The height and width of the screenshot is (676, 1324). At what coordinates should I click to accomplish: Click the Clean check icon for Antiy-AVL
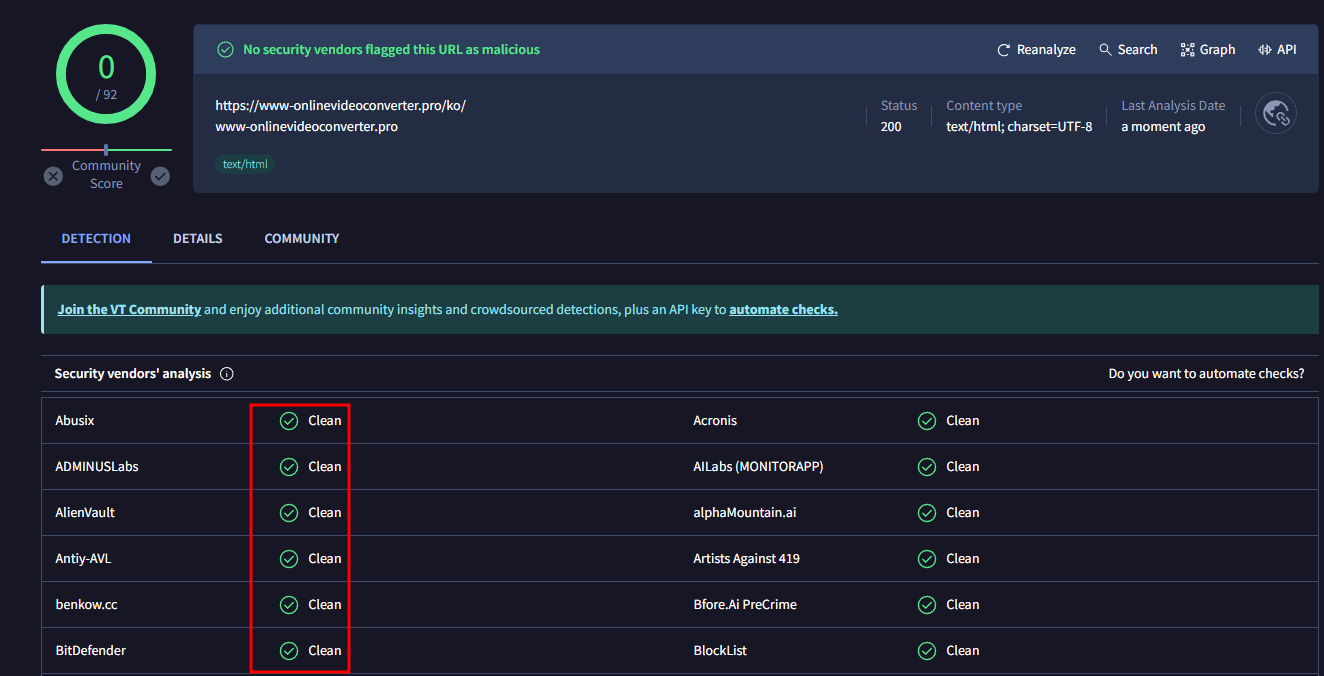289,559
